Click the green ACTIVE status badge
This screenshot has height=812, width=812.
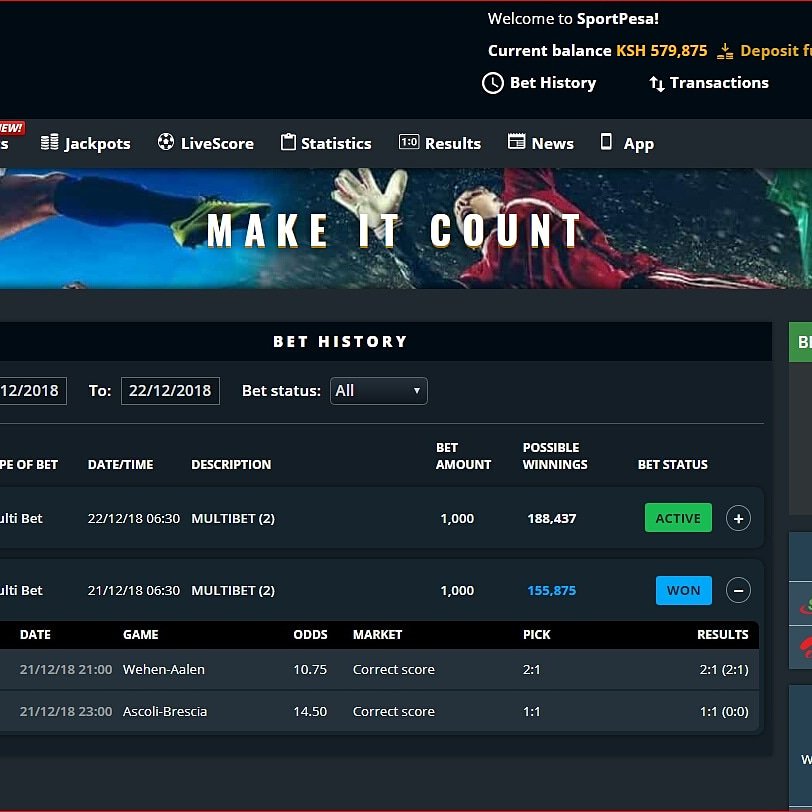678,518
